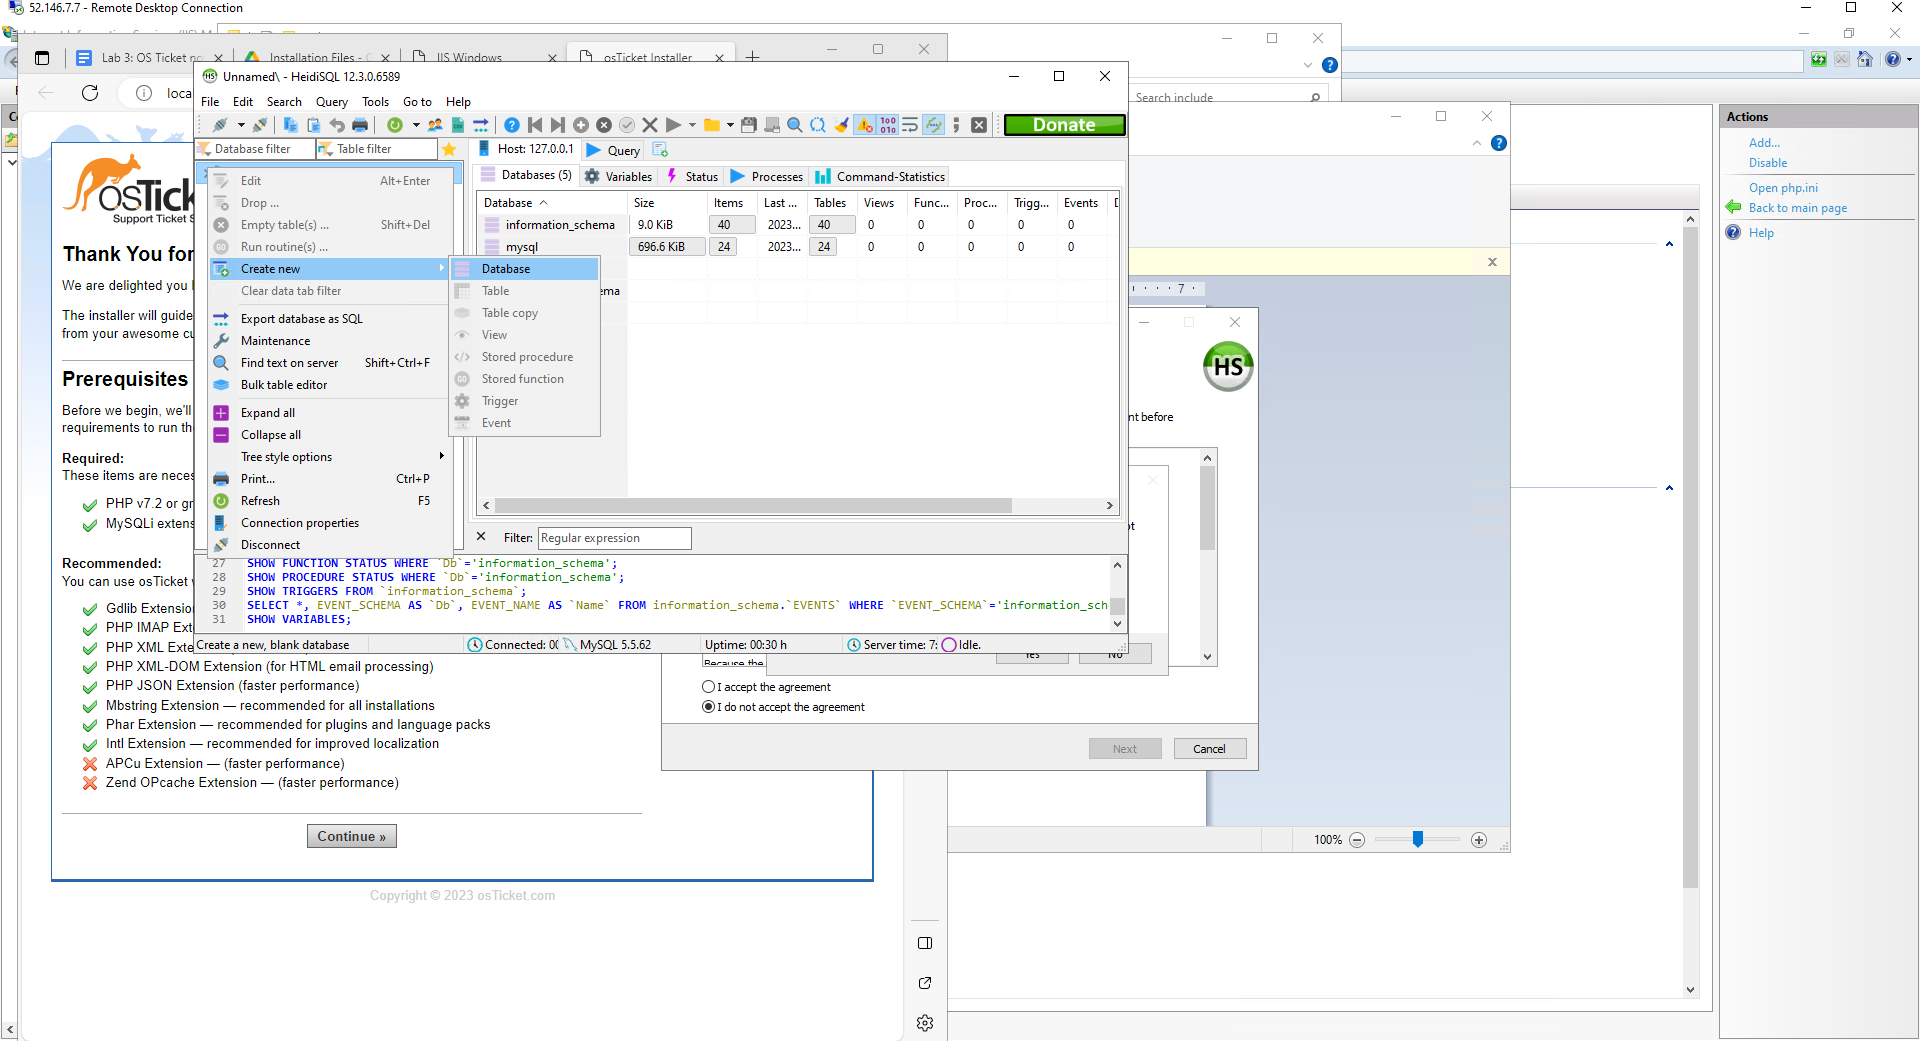Click the Delete row circle-x icon
This screenshot has height=1041, width=1920.
pyautogui.click(x=604, y=125)
